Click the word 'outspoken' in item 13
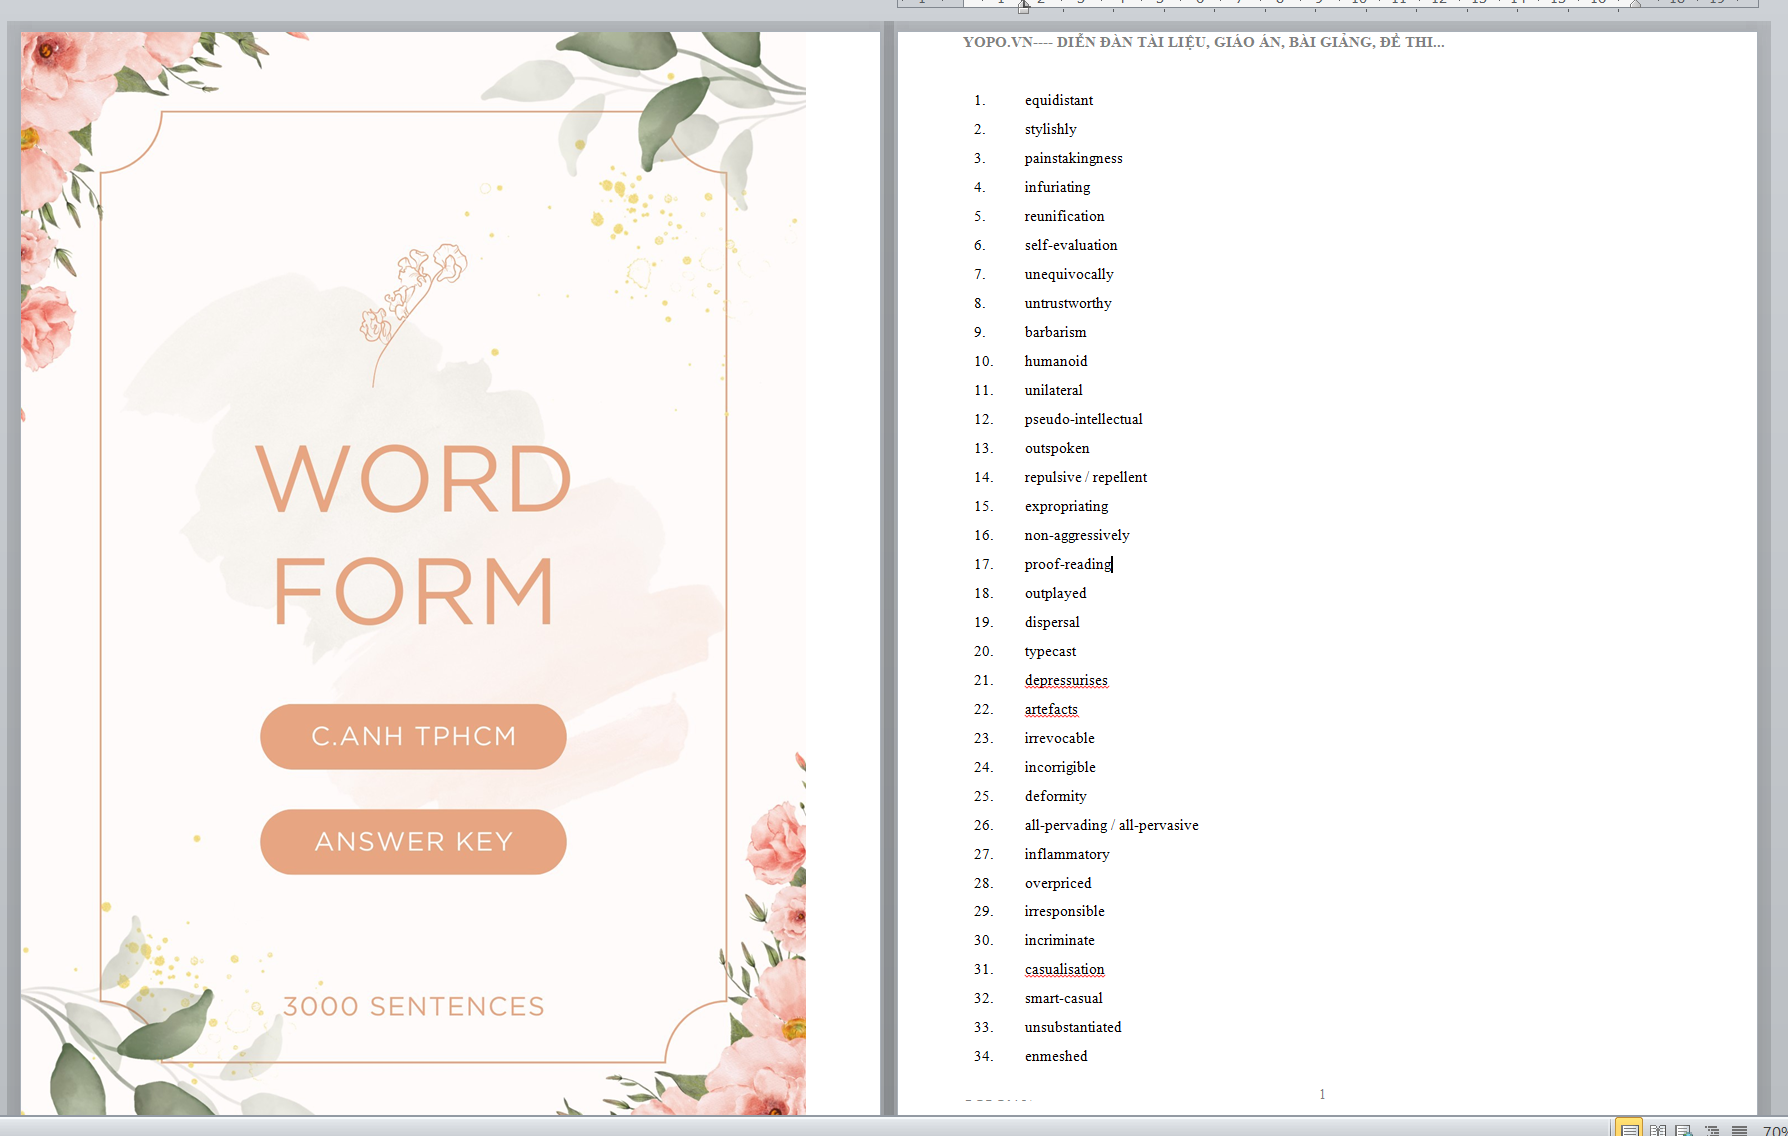The image size is (1788, 1136). [x=1057, y=448]
